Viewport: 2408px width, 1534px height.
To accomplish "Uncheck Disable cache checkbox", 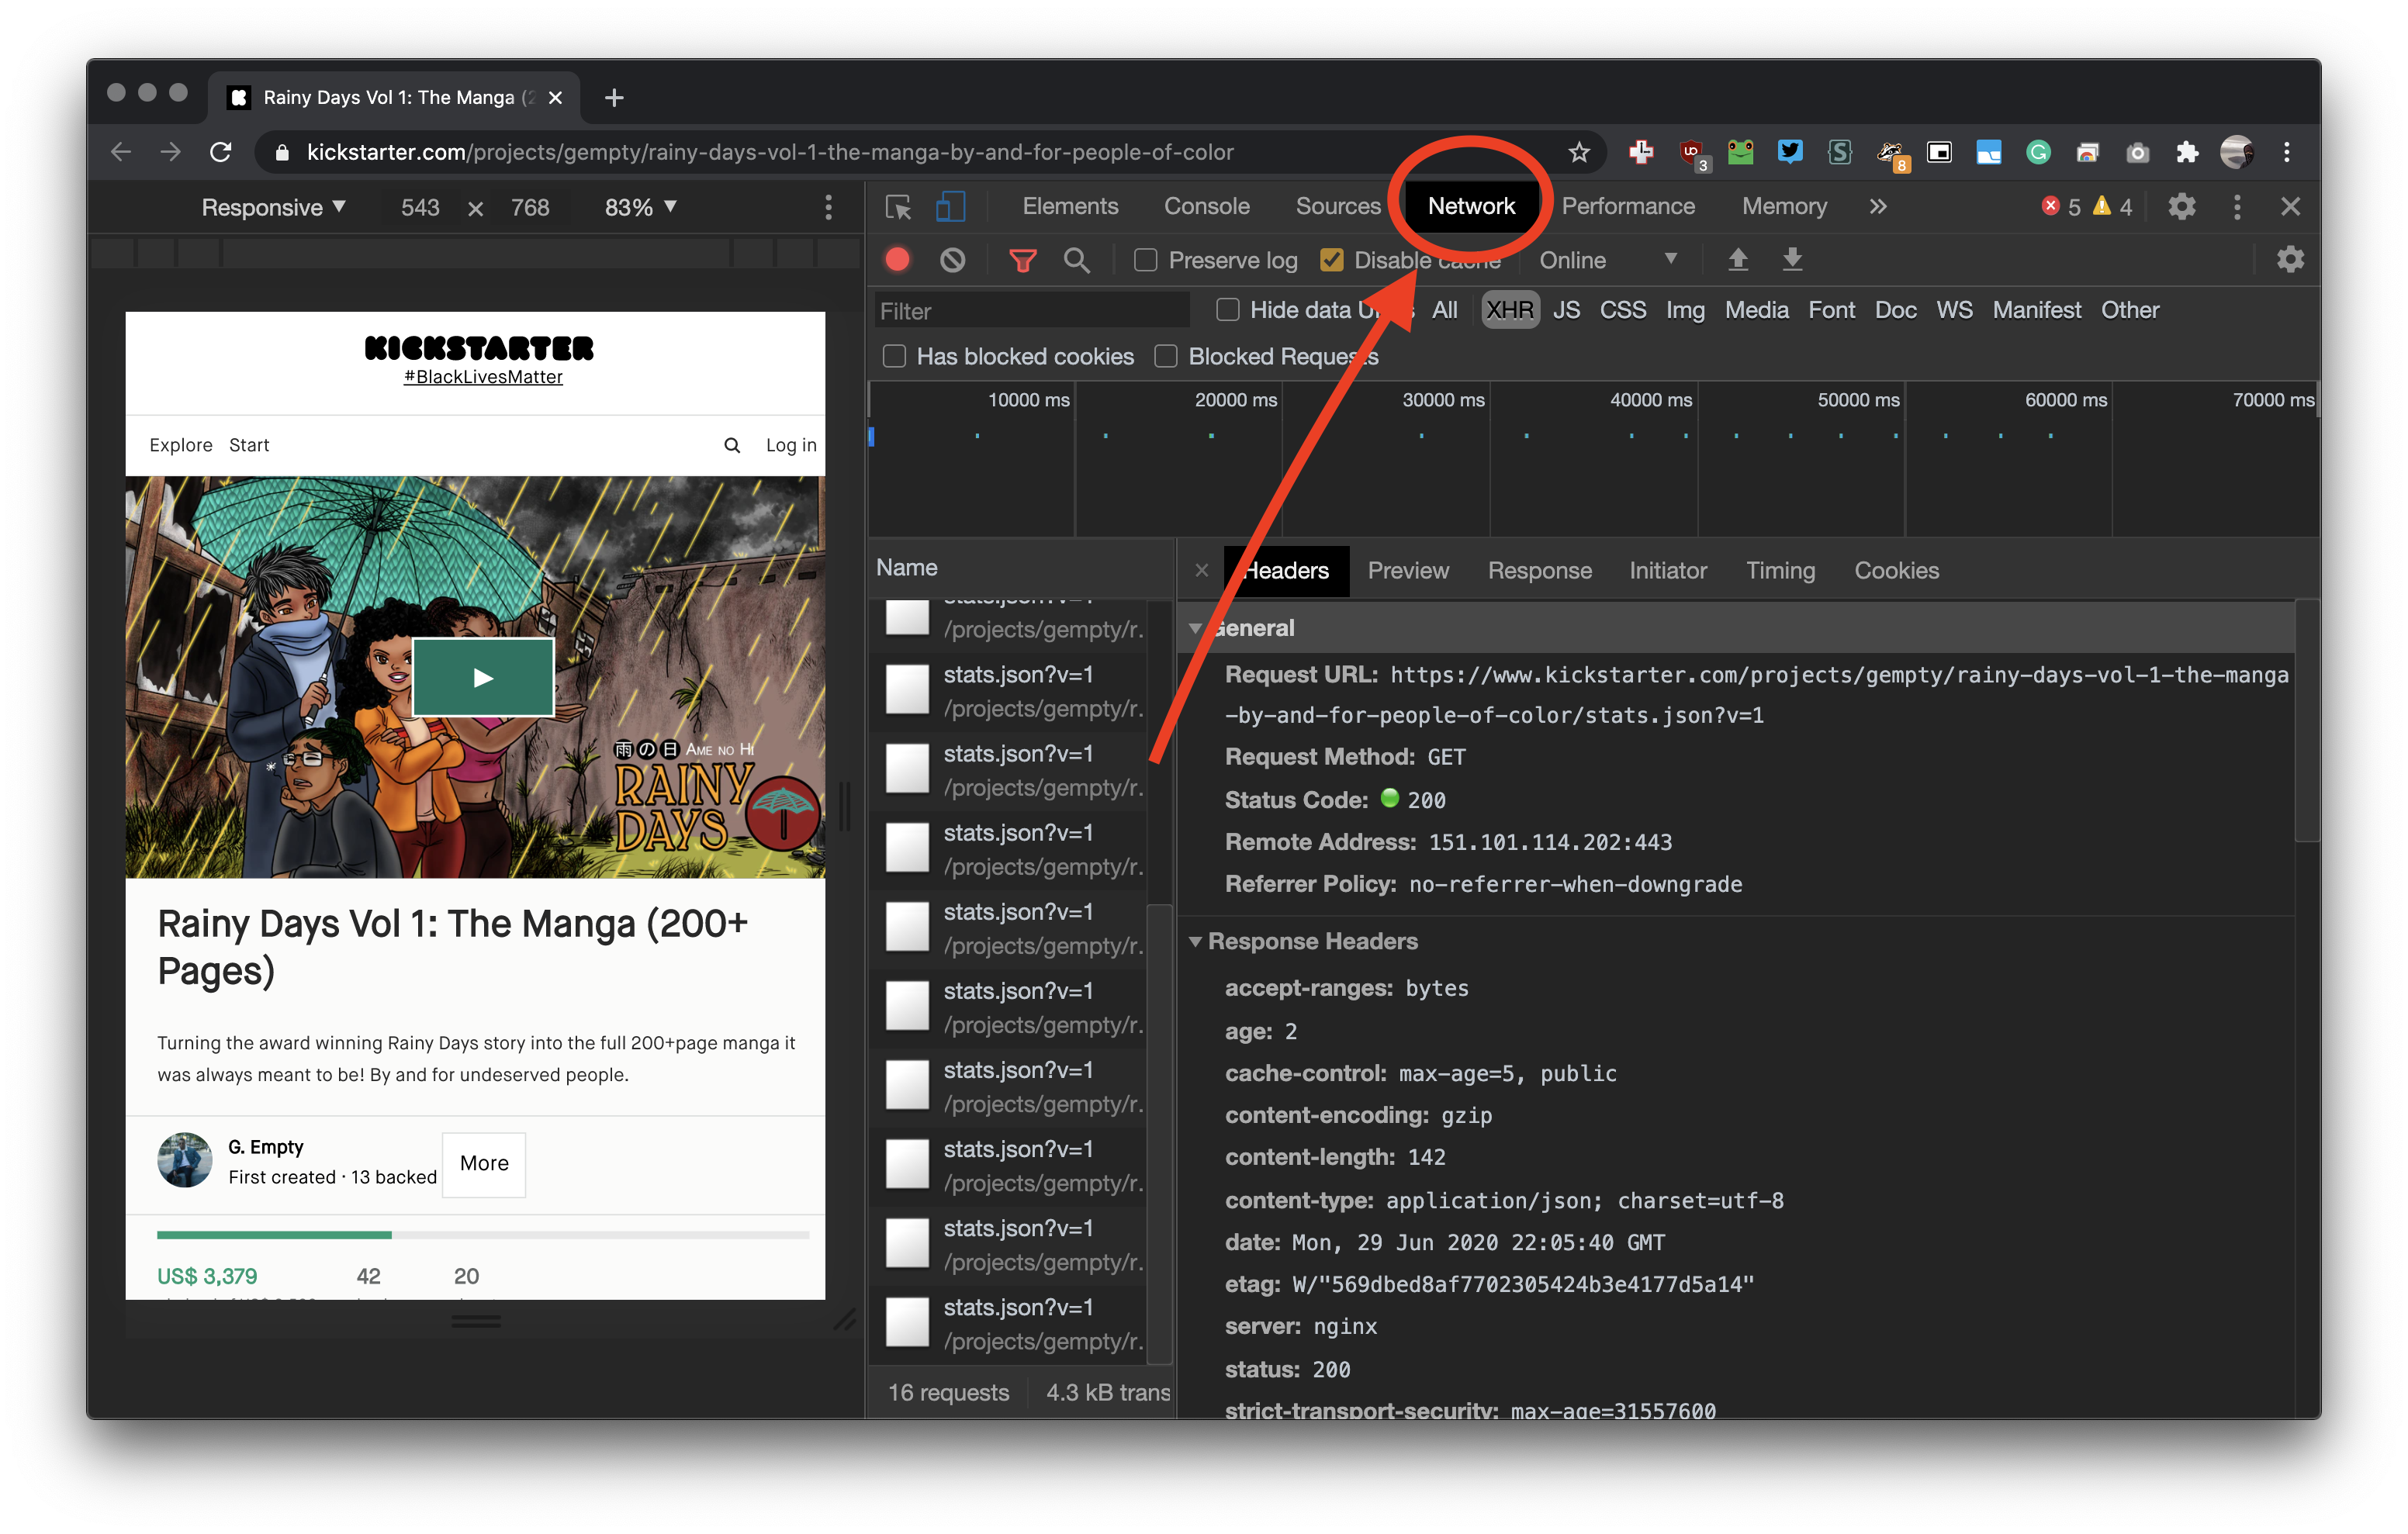I will (1331, 260).
